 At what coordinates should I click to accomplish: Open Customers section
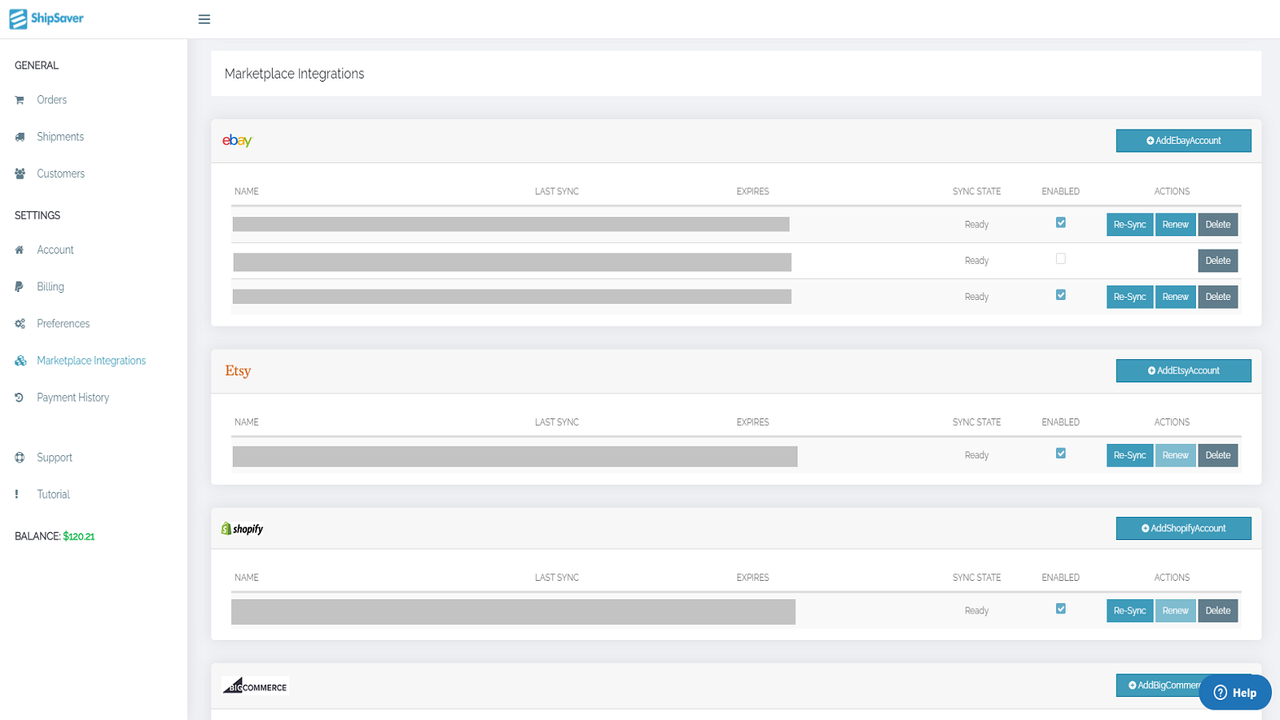pyautogui.click(x=61, y=174)
